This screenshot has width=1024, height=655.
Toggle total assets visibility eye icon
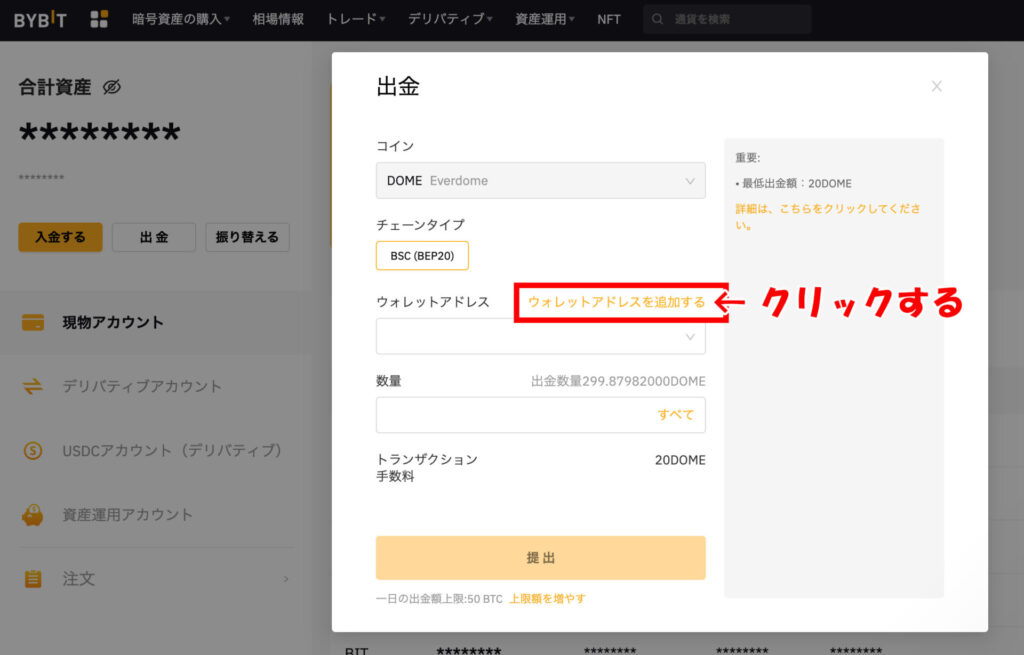tap(112, 87)
